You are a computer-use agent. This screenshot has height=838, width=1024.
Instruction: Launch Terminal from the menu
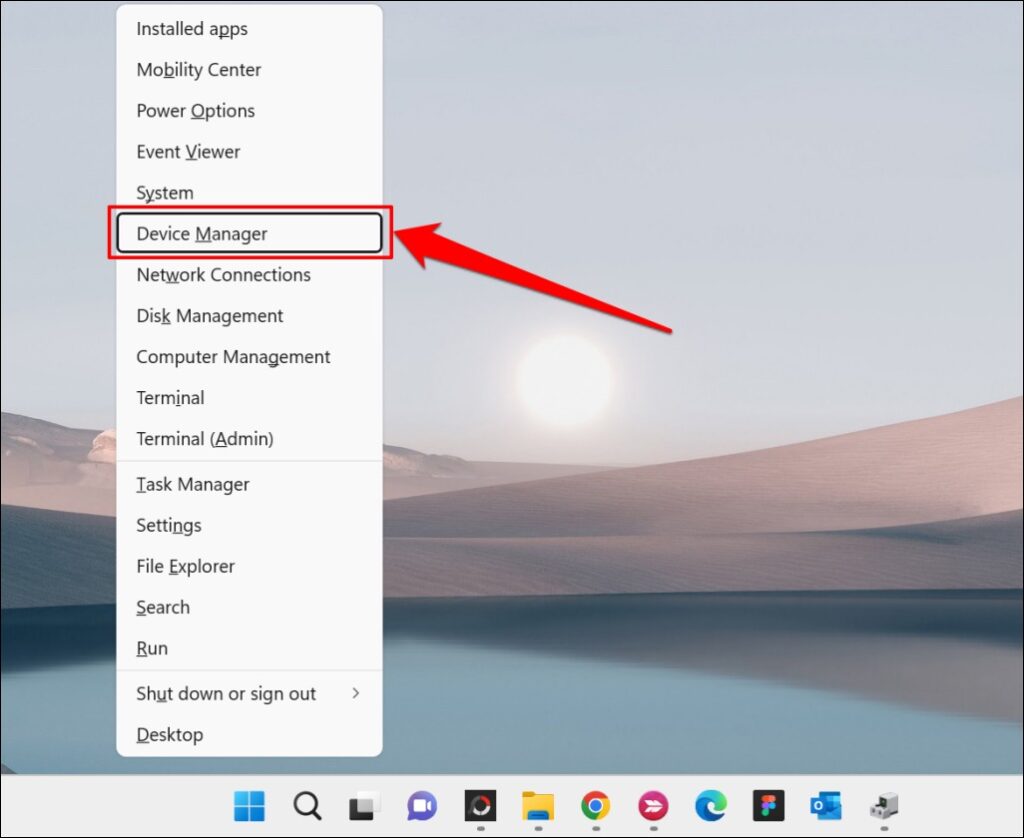pyautogui.click(x=249, y=398)
